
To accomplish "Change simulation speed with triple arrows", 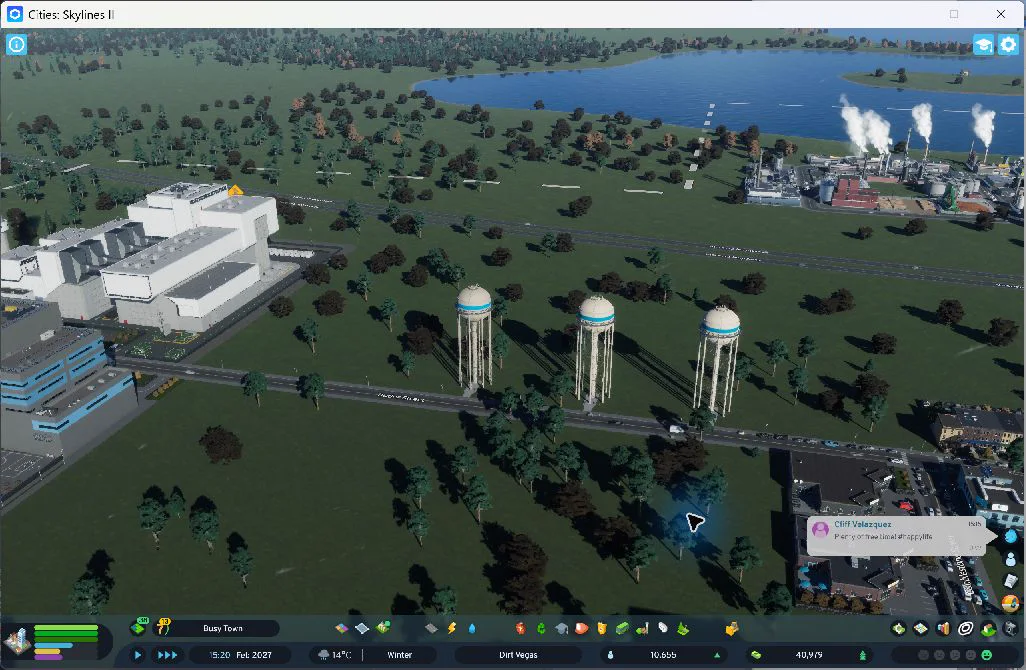I will [x=167, y=654].
